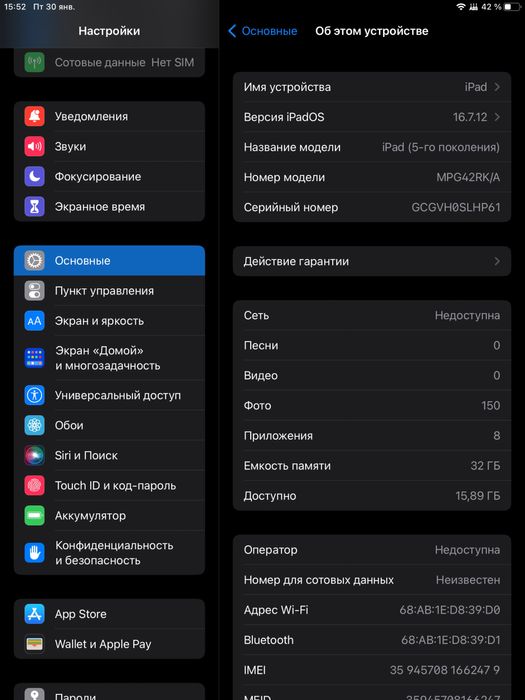The height and width of the screenshot is (700, 525).
Task: Tap back chevron next to Основные
Action: click(232, 31)
